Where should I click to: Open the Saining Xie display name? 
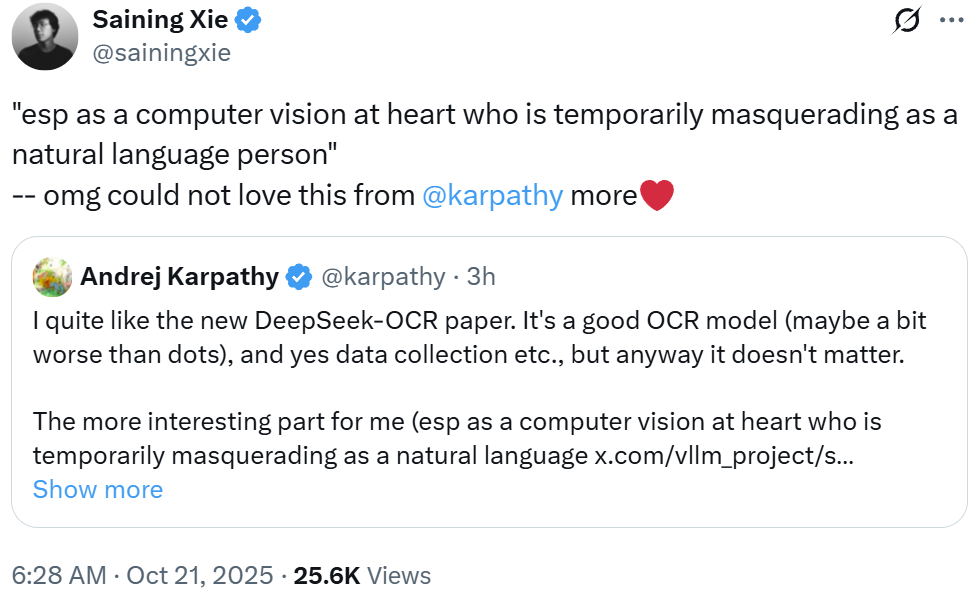click(160, 20)
